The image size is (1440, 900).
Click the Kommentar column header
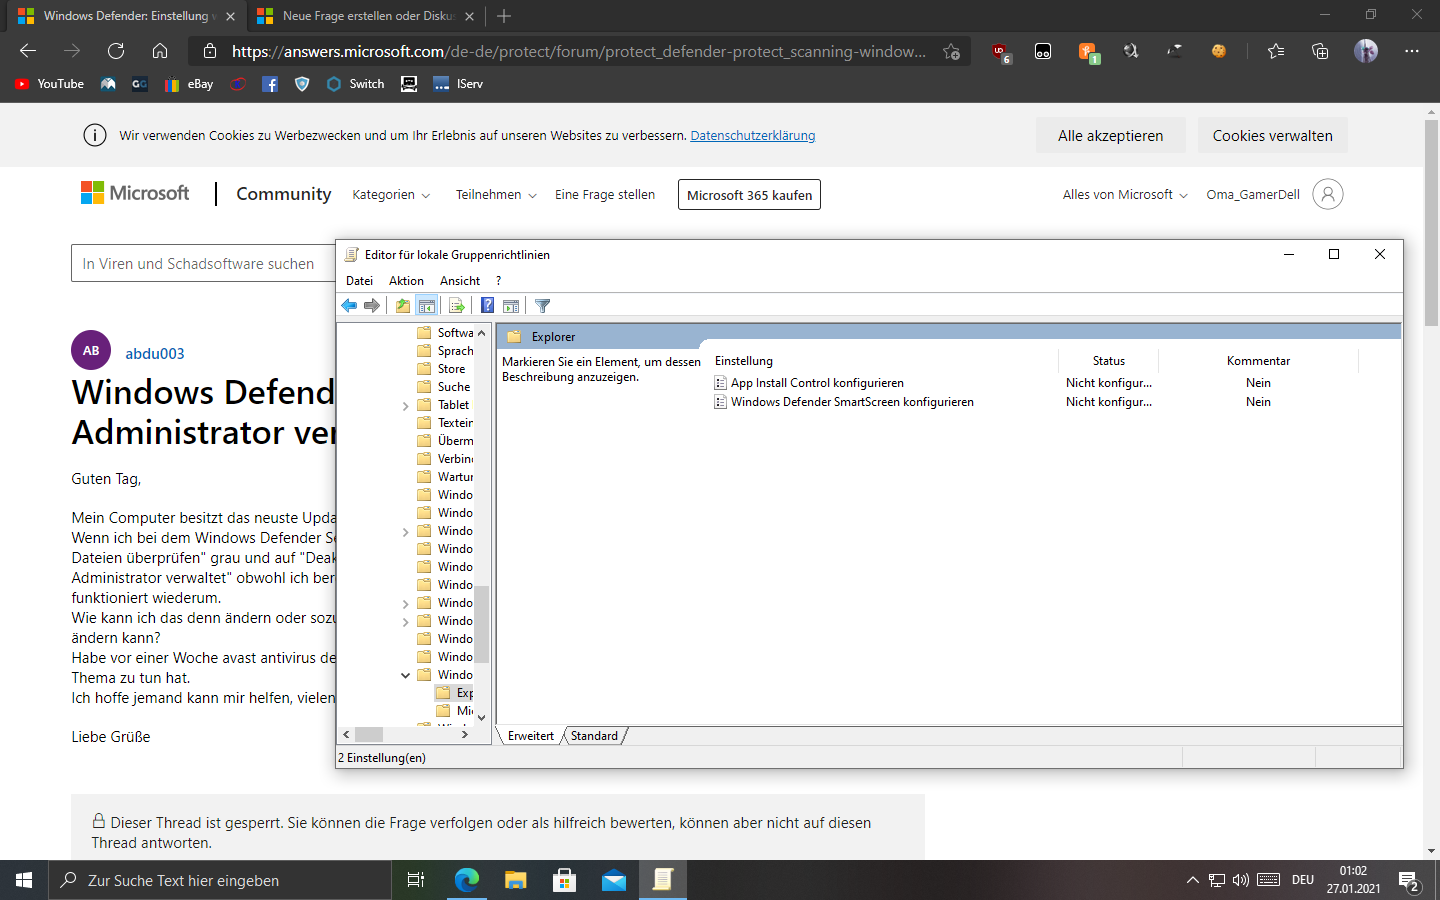click(1258, 361)
